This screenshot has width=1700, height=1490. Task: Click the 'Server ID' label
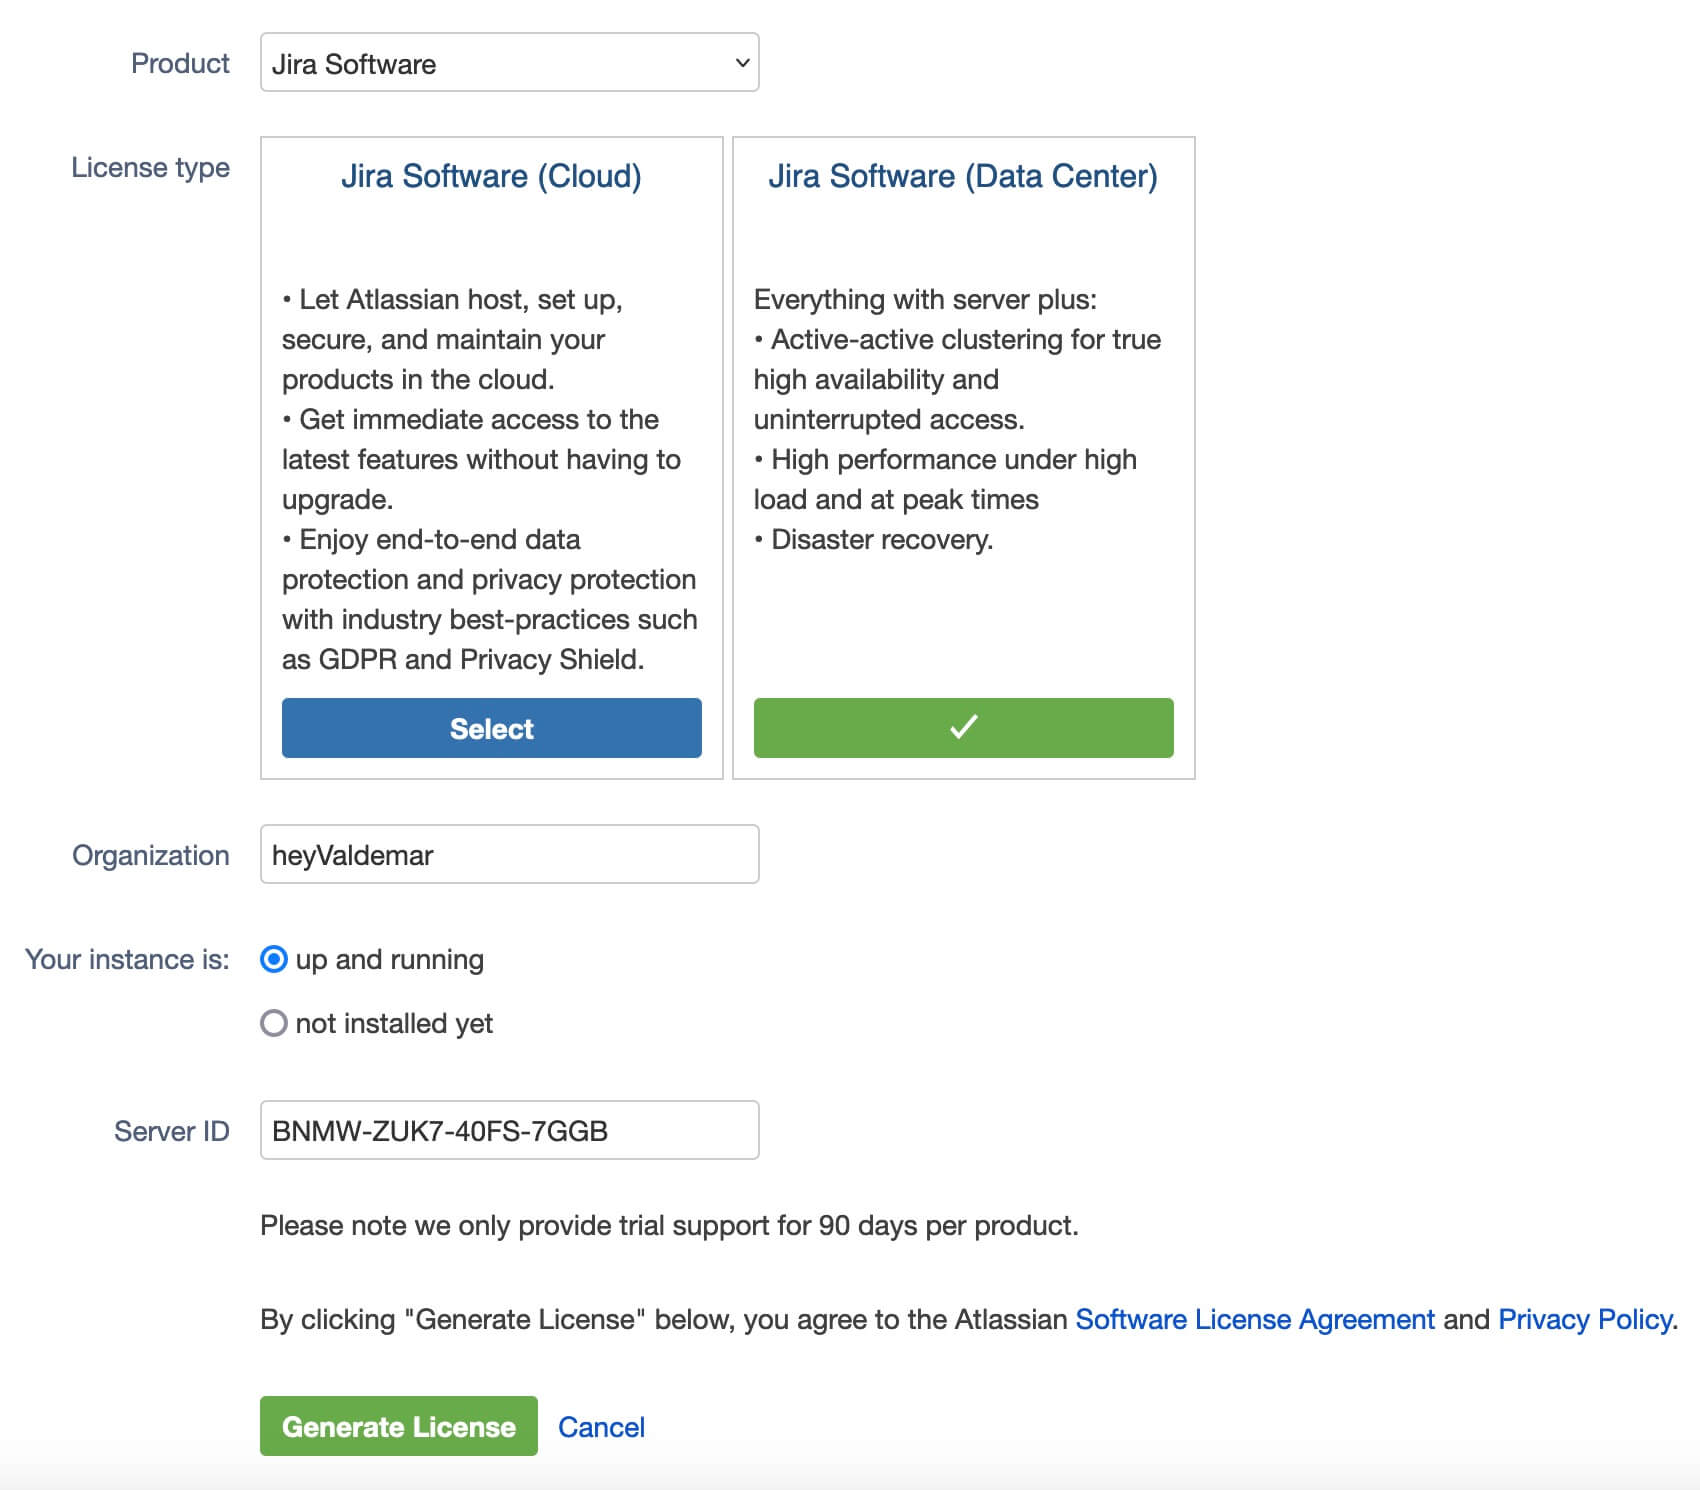[x=171, y=1131]
